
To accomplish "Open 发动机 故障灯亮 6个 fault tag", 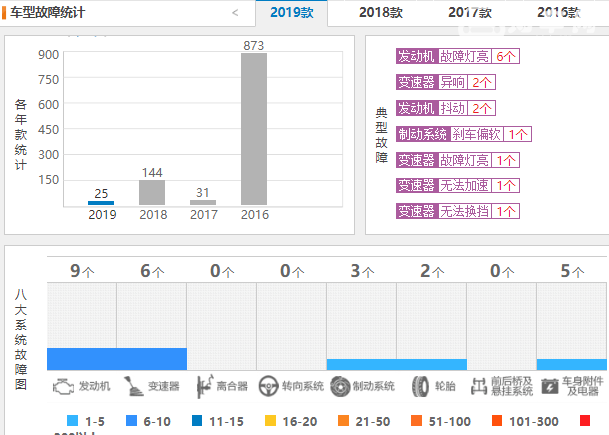I will tap(458, 56).
